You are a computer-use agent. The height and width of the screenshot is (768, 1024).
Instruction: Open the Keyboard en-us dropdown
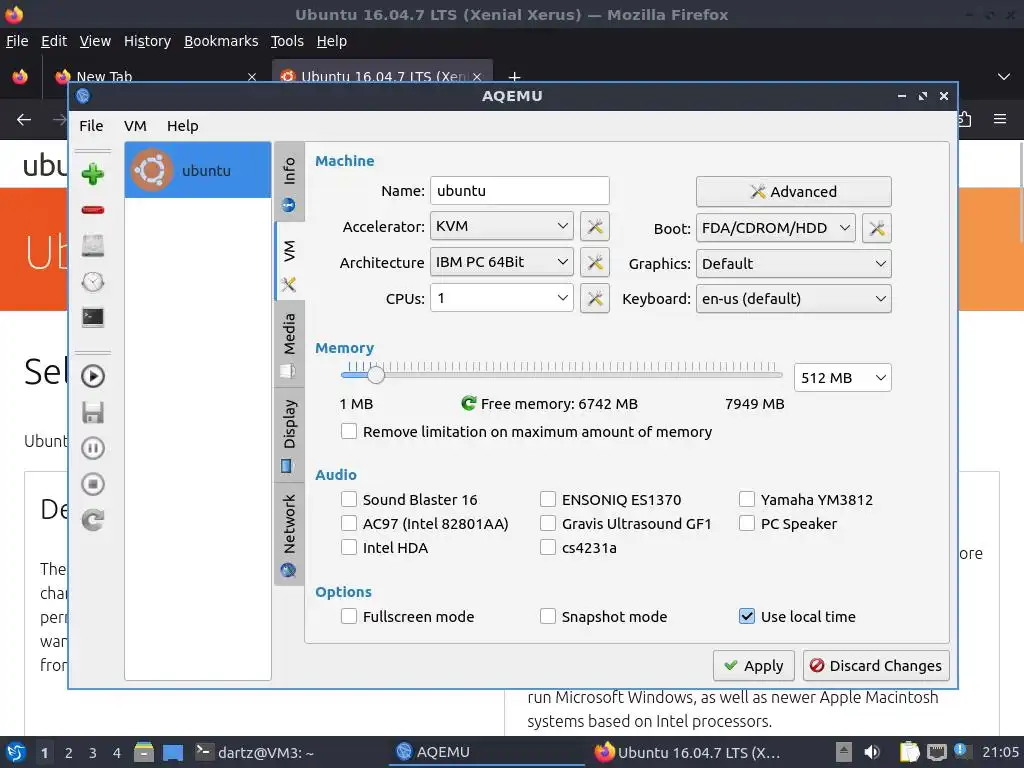[793, 299]
